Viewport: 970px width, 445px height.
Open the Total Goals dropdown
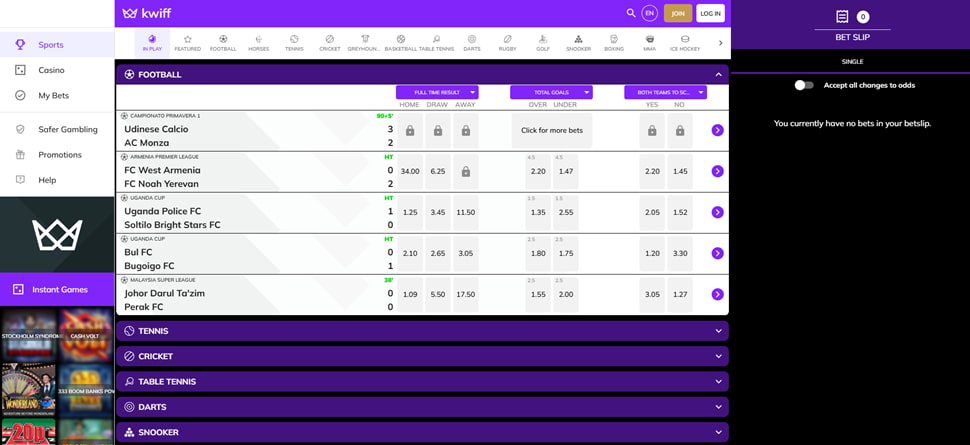pos(551,92)
